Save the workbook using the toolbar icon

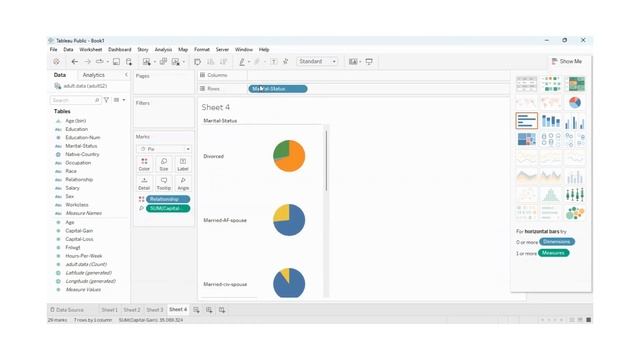(116, 62)
